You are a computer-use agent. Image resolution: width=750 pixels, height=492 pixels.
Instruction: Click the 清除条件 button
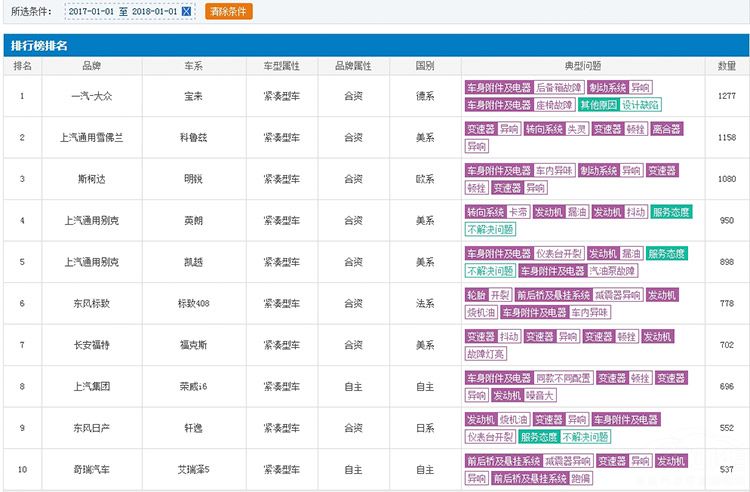pos(229,12)
